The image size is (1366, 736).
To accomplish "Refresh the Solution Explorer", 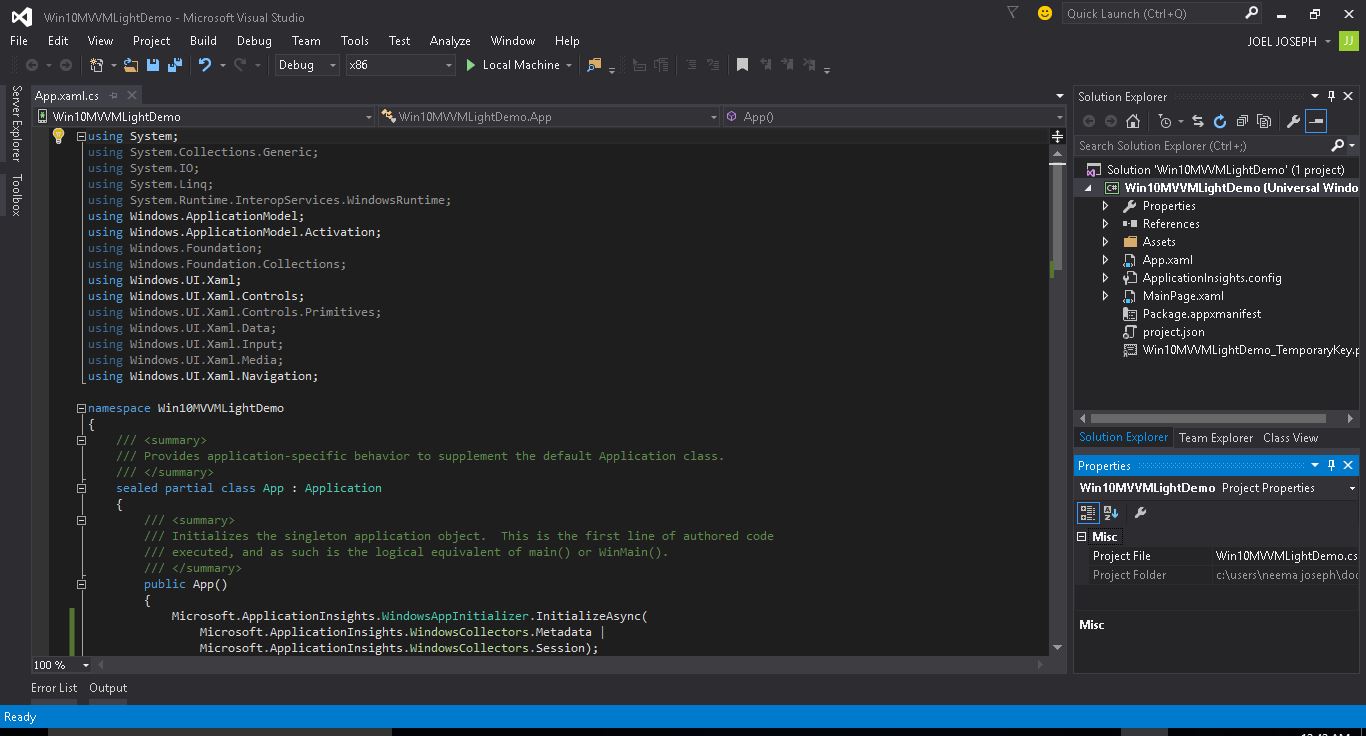I will pyautogui.click(x=1220, y=121).
